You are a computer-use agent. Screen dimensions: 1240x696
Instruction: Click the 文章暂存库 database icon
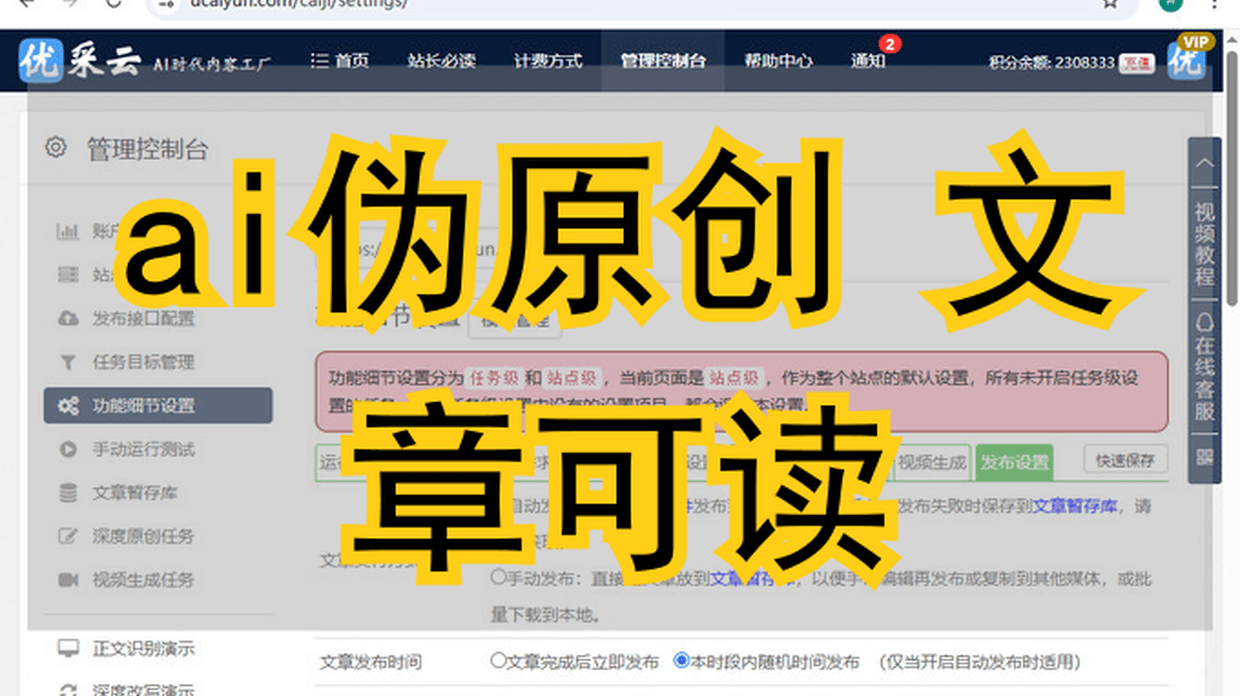click(x=68, y=493)
